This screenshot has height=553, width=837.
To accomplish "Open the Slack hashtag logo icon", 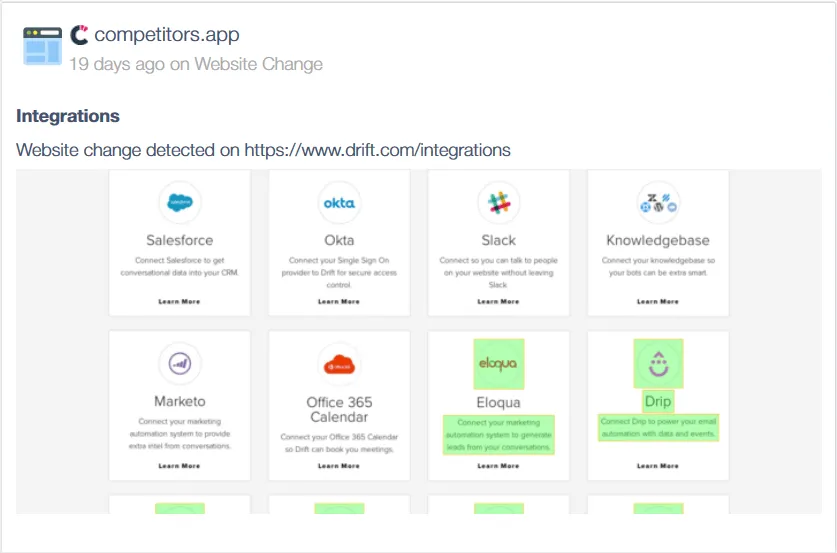I will click(499, 203).
